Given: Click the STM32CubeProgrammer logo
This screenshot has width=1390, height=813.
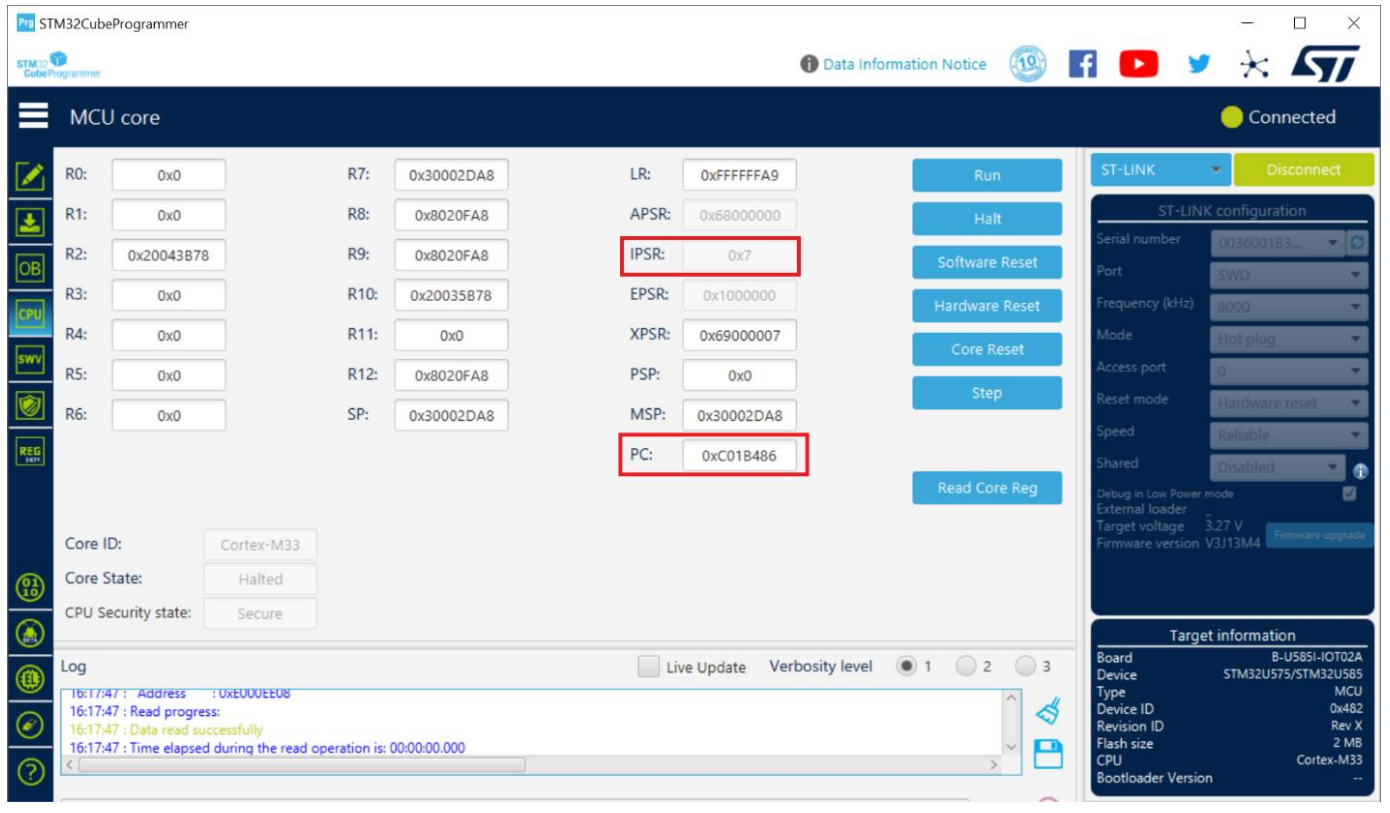Looking at the screenshot, I should pyautogui.click(x=60, y=64).
